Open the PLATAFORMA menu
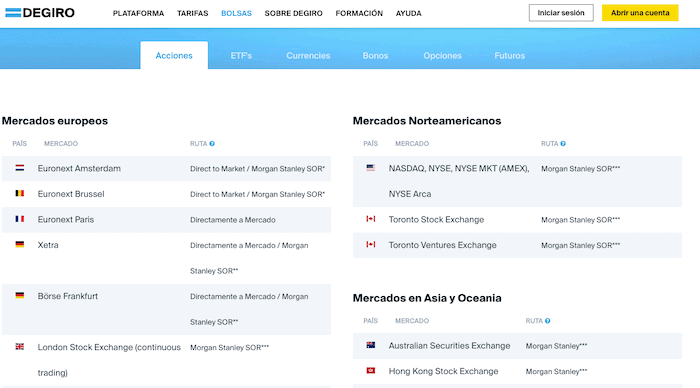This screenshot has width=700, height=388. (x=138, y=13)
